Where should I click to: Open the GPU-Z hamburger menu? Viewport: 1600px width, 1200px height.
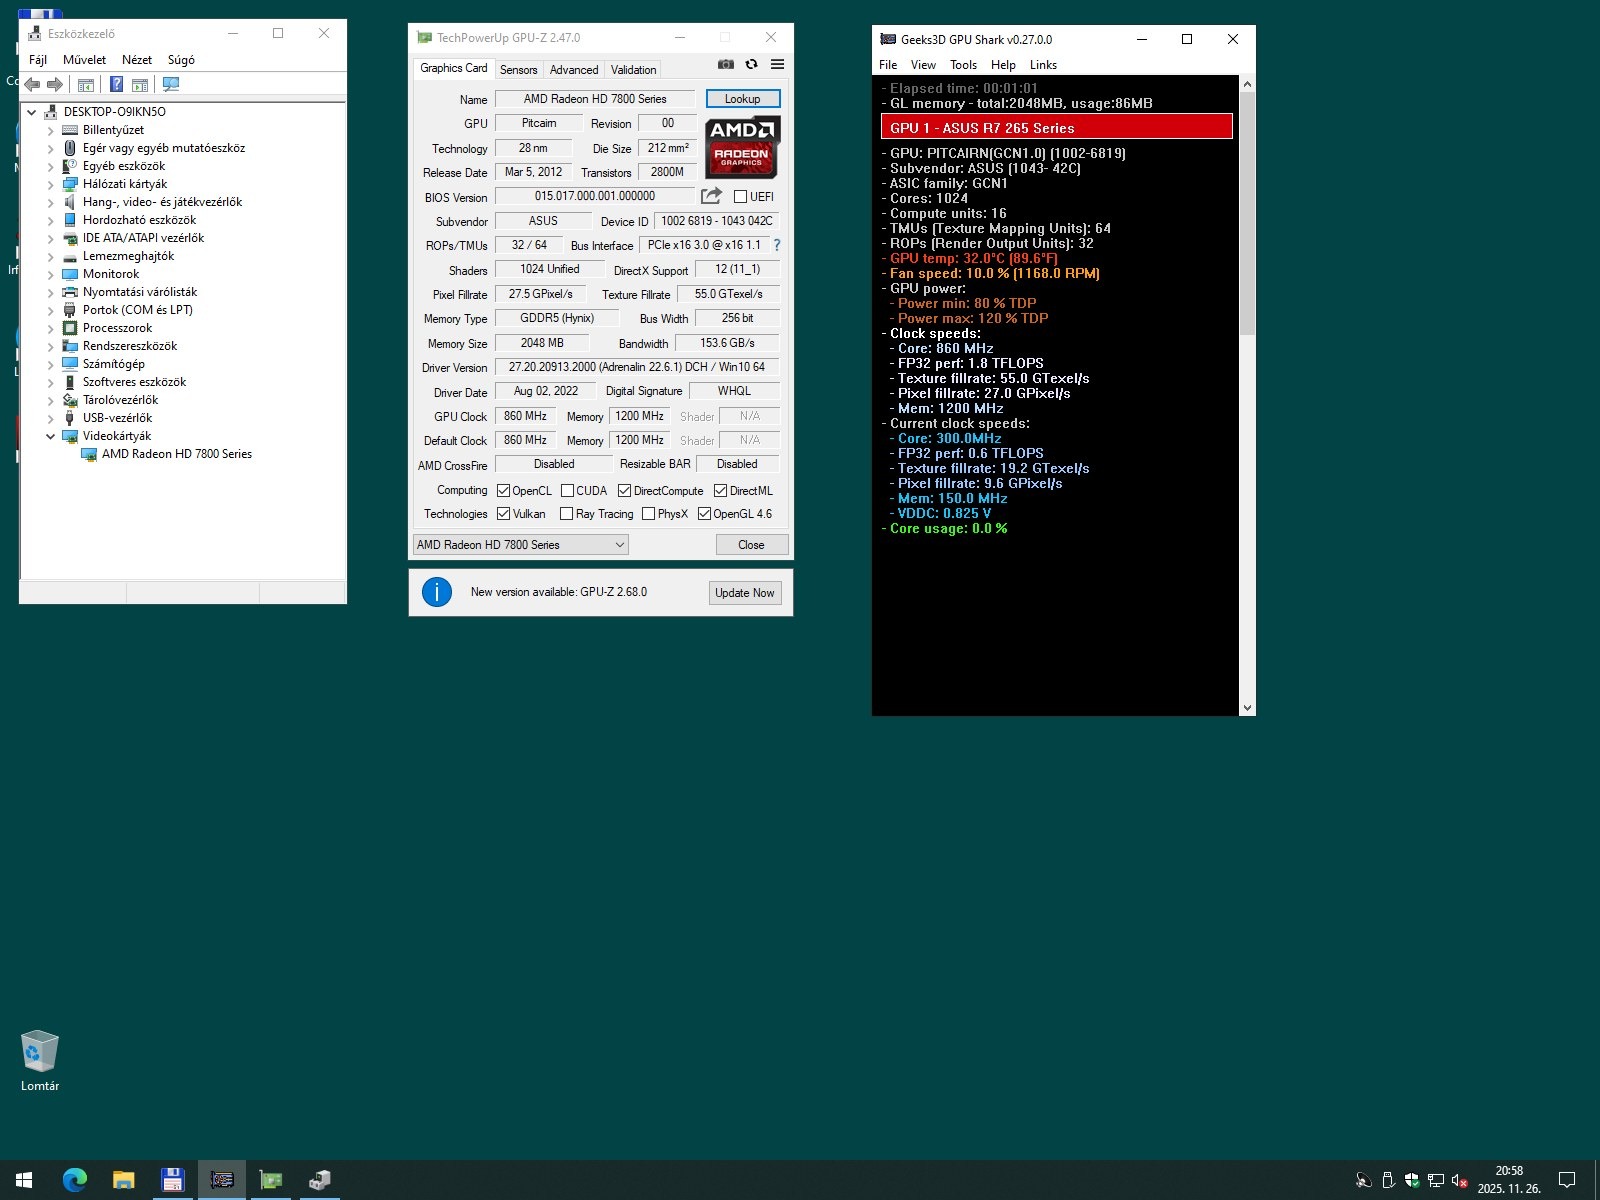click(x=777, y=64)
